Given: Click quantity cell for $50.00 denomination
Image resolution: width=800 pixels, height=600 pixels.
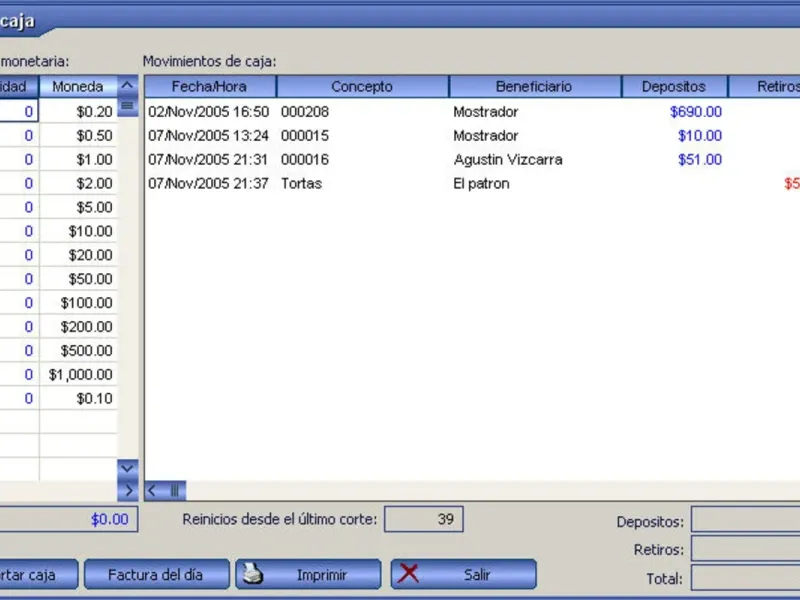Looking at the screenshot, I should (19, 279).
